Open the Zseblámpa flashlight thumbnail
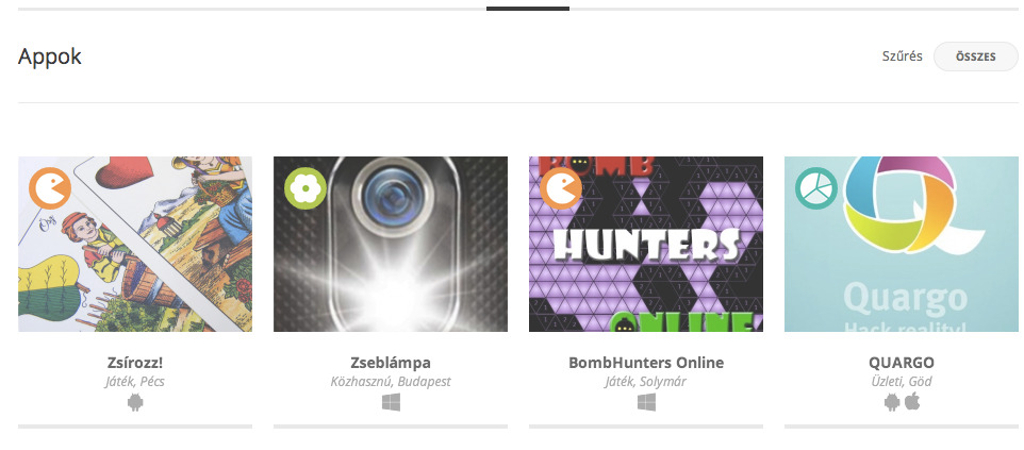Image resolution: width=1024 pixels, height=450 pixels. [391, 244]
